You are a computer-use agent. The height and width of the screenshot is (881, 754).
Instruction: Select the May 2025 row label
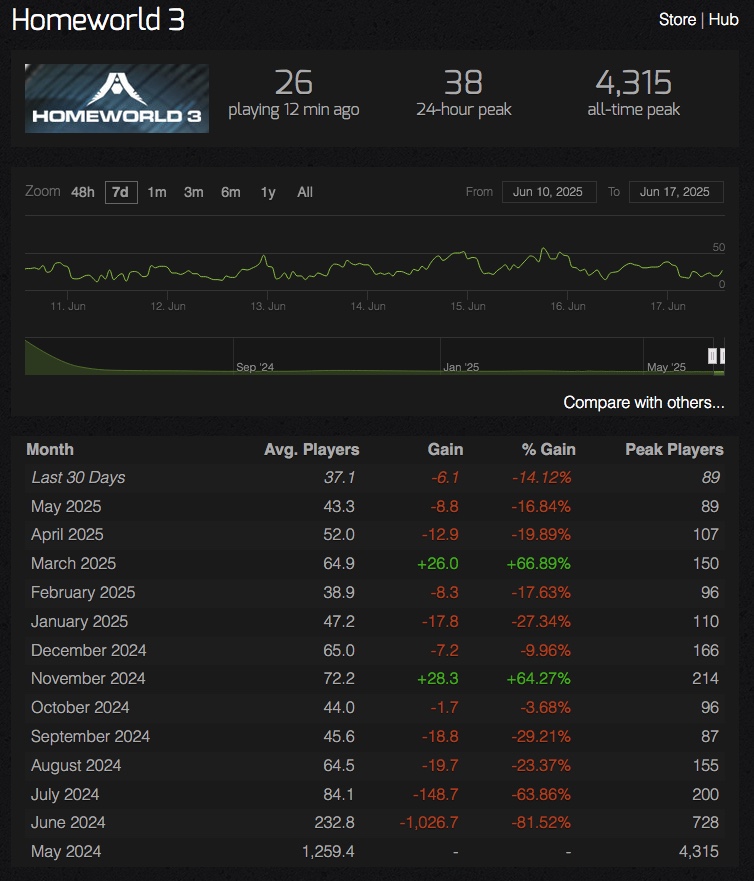click(66, 507)
